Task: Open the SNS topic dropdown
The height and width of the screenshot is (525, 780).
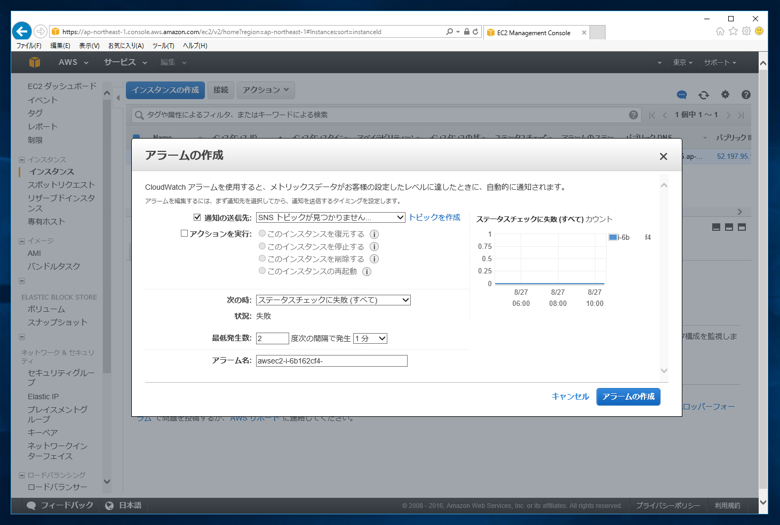Action: pyautogui.click(x=330, y=217)
